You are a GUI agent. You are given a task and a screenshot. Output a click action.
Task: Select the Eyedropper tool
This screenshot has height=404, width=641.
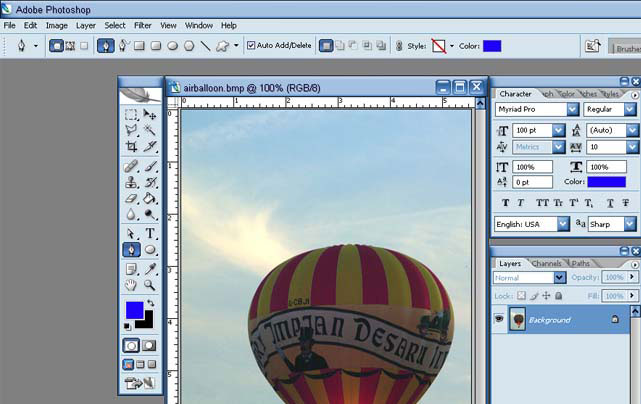pos(150,269)
